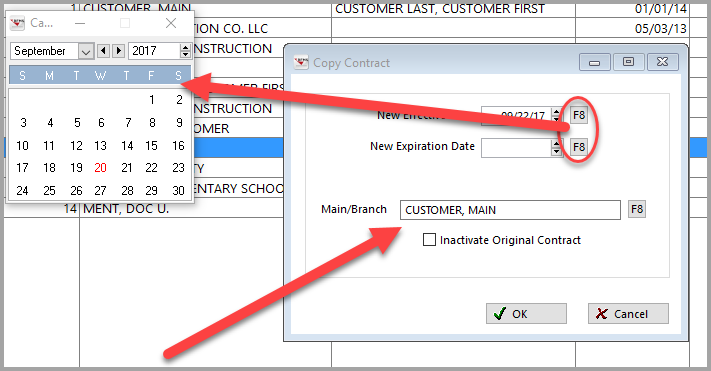711x371 pixels.
Task: Click the New Effective Date field
Action: coord(516,116)
